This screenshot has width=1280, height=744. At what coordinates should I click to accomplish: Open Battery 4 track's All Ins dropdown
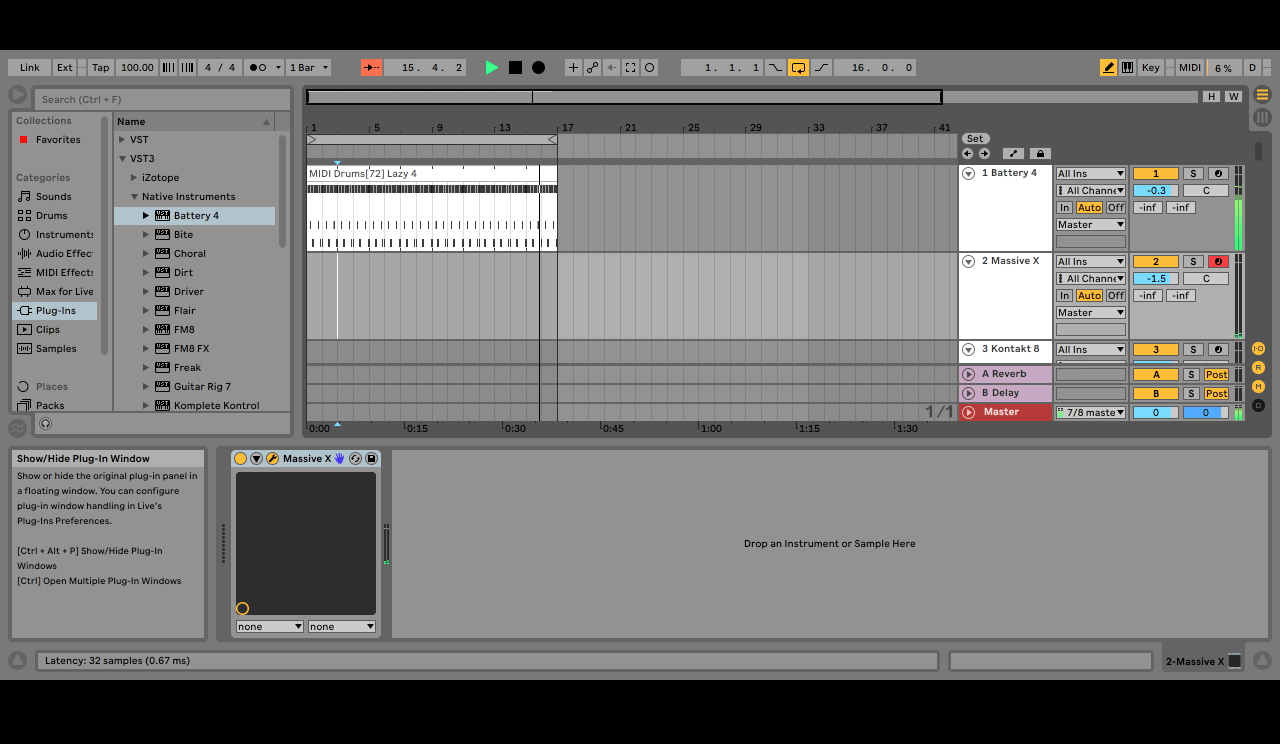pyautogui.click(x=1090, y=174)
